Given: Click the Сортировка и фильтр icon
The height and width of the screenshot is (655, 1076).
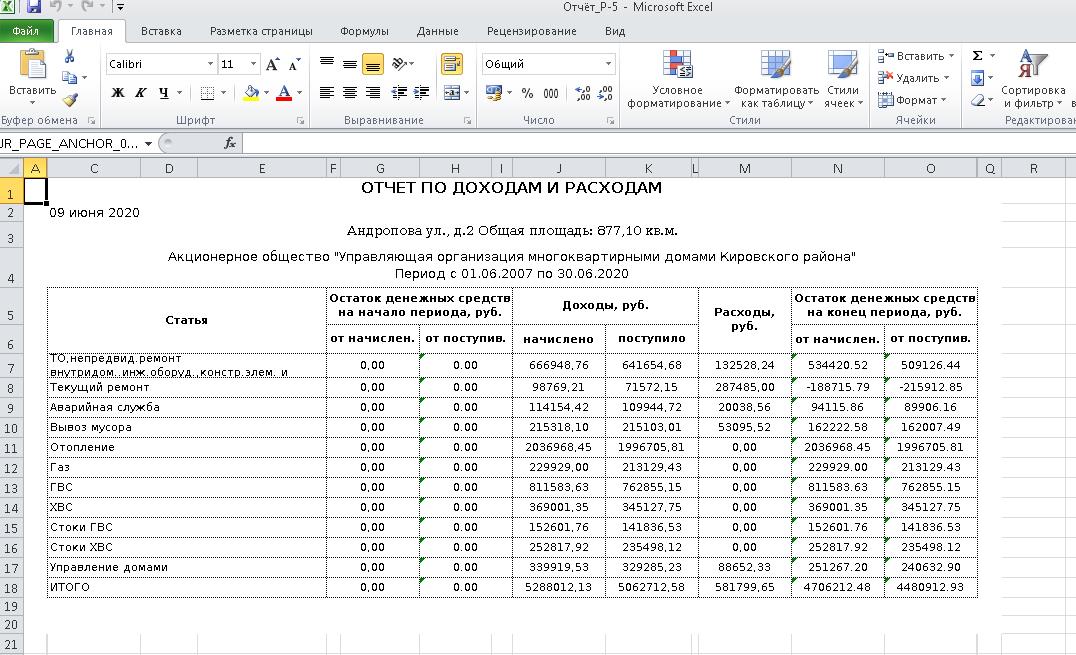Looking at the screenshot, I should click(1030, 80).
